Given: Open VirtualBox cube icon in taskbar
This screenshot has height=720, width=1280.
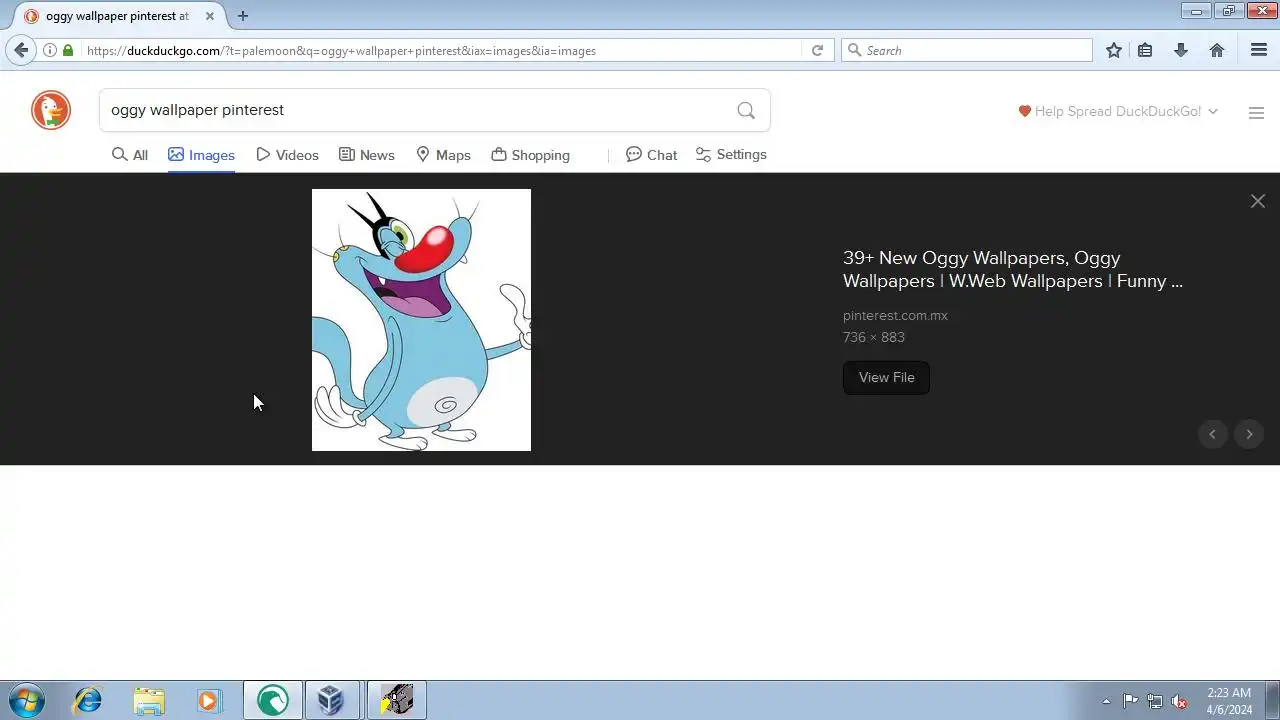Looking at the screenshot, I should [x=331, y=700].
